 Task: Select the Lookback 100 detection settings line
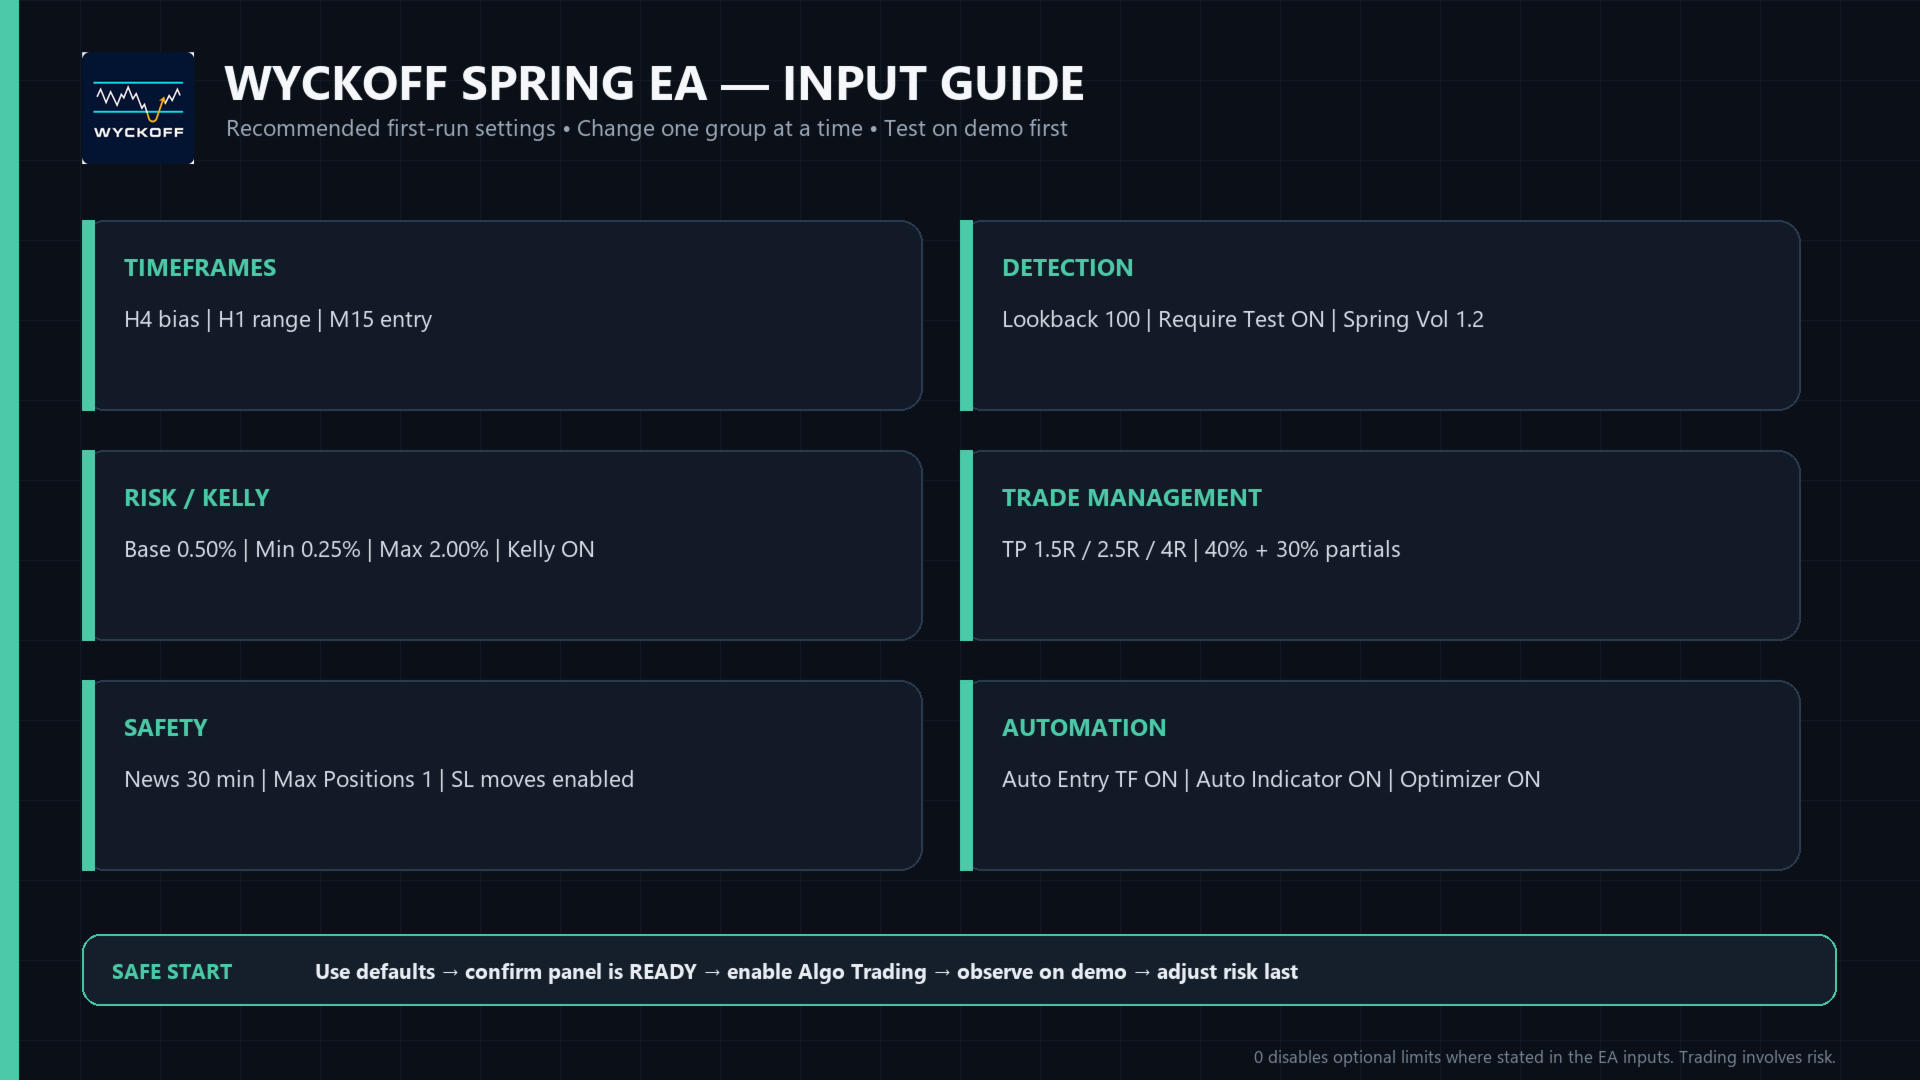pos(1243,320)
